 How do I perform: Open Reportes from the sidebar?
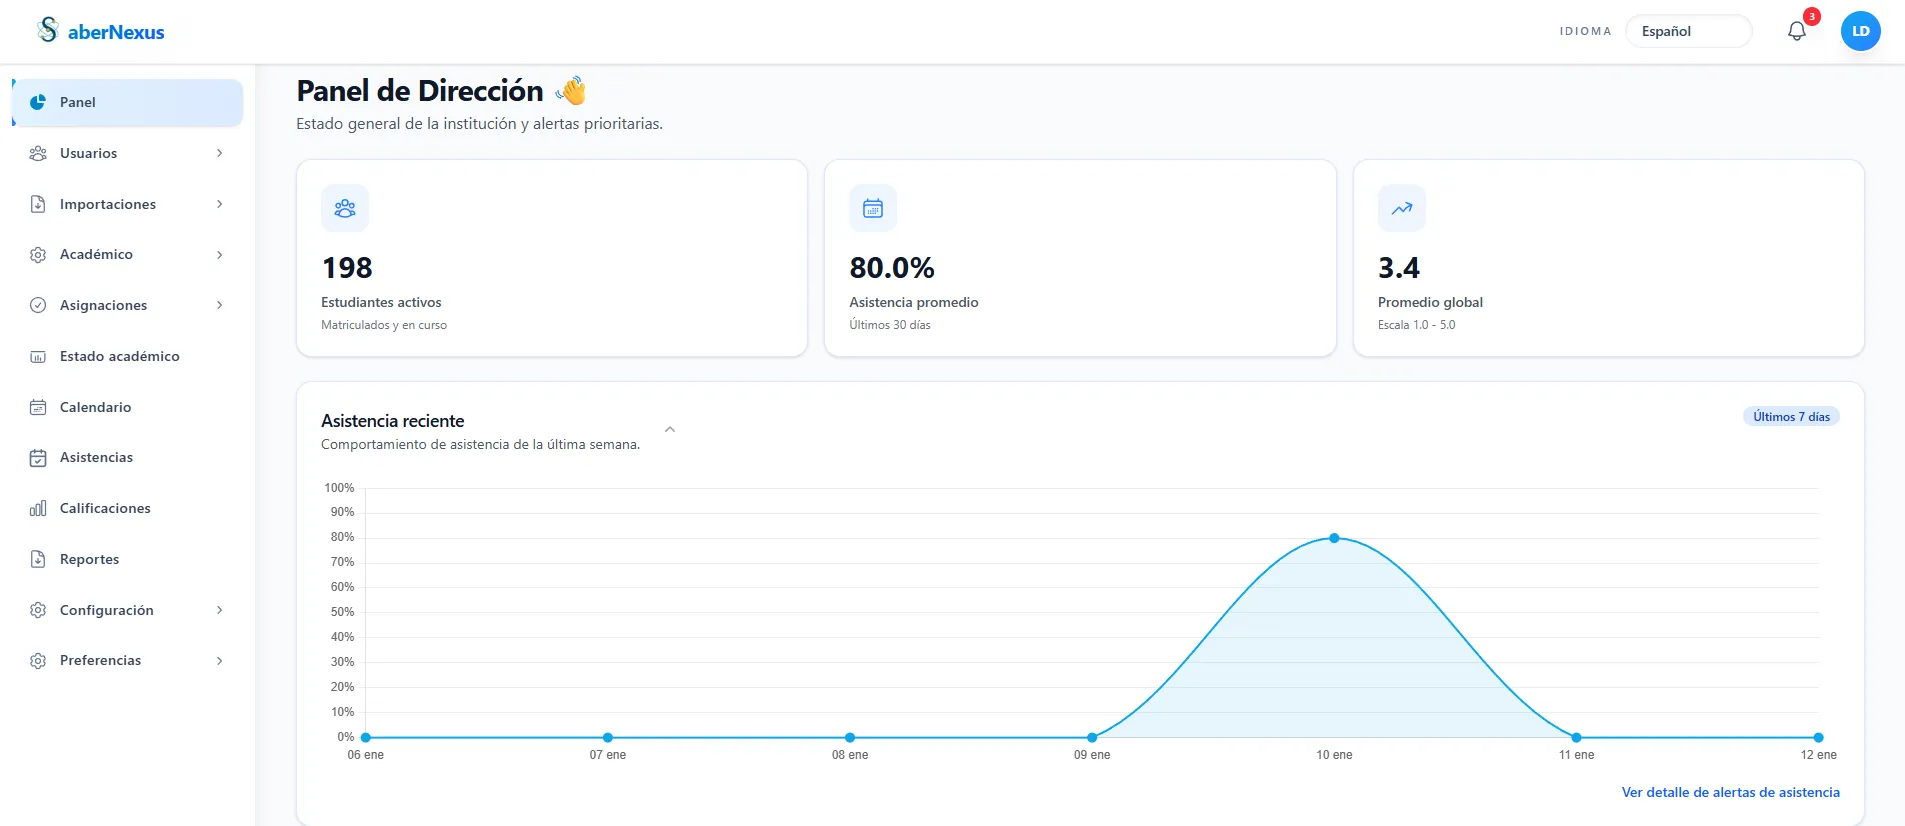coord(127,559)
